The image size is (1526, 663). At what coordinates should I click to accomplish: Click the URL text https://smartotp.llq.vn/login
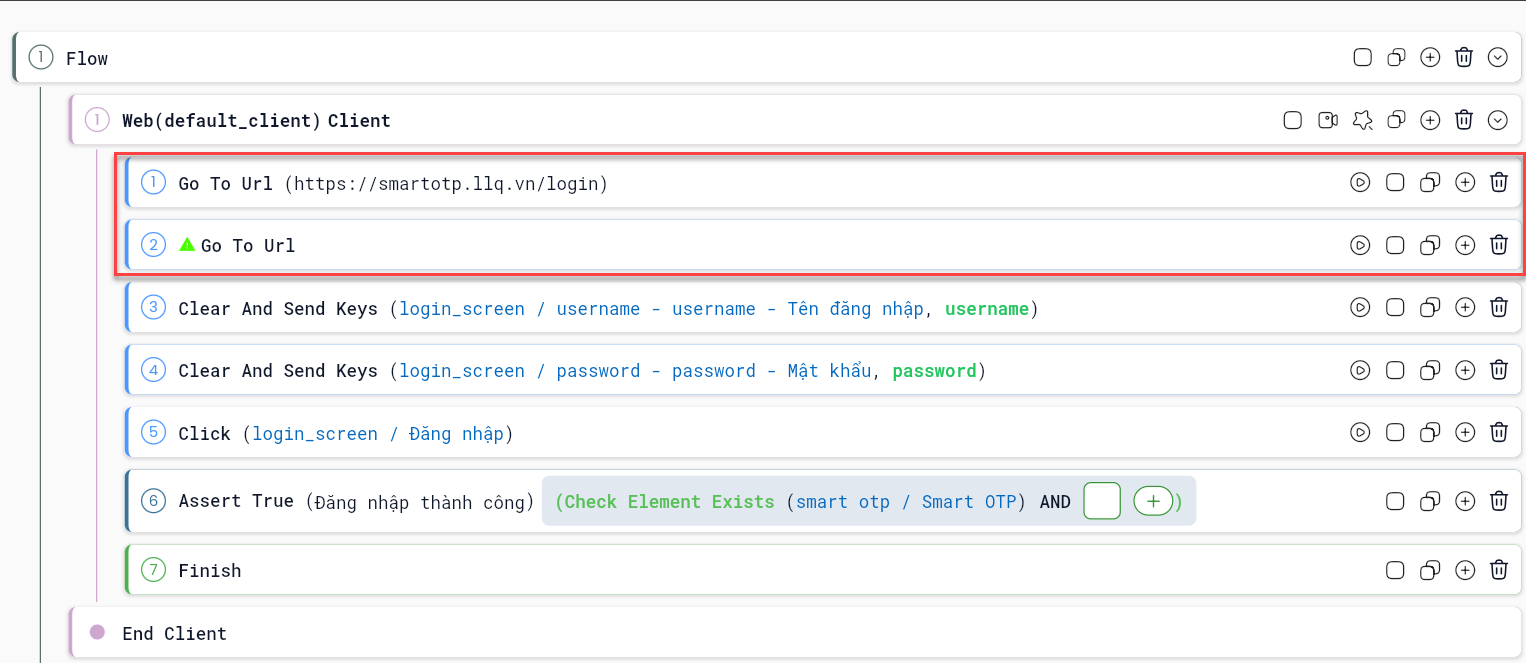pos(446,184)
